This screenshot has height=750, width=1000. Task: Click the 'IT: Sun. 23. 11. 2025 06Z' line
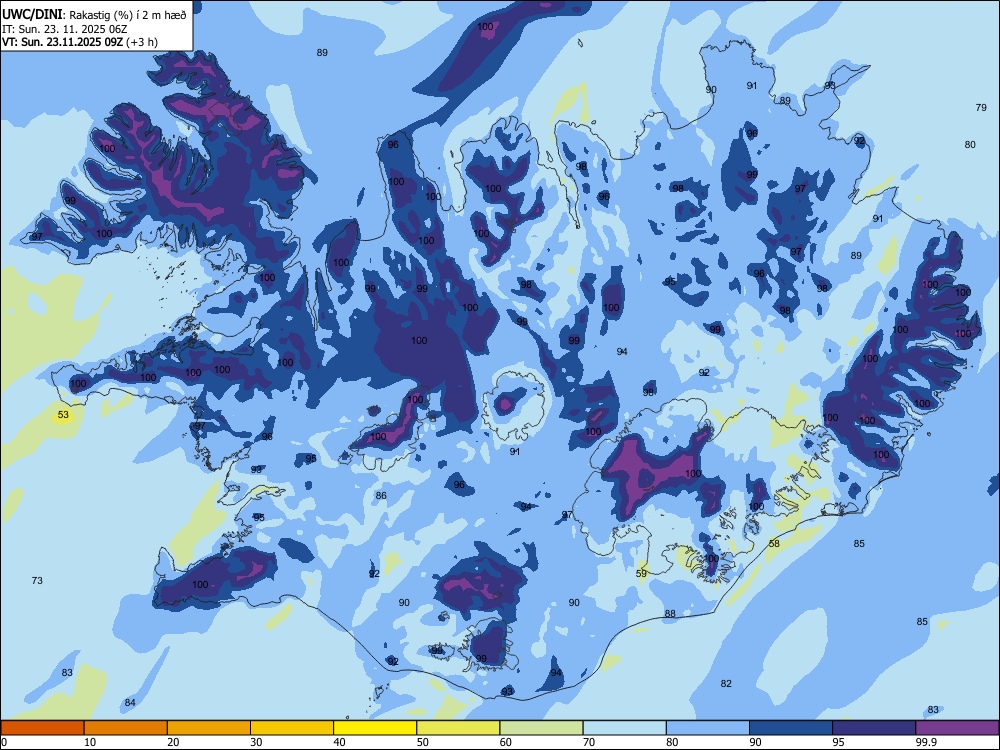(64, 29)
